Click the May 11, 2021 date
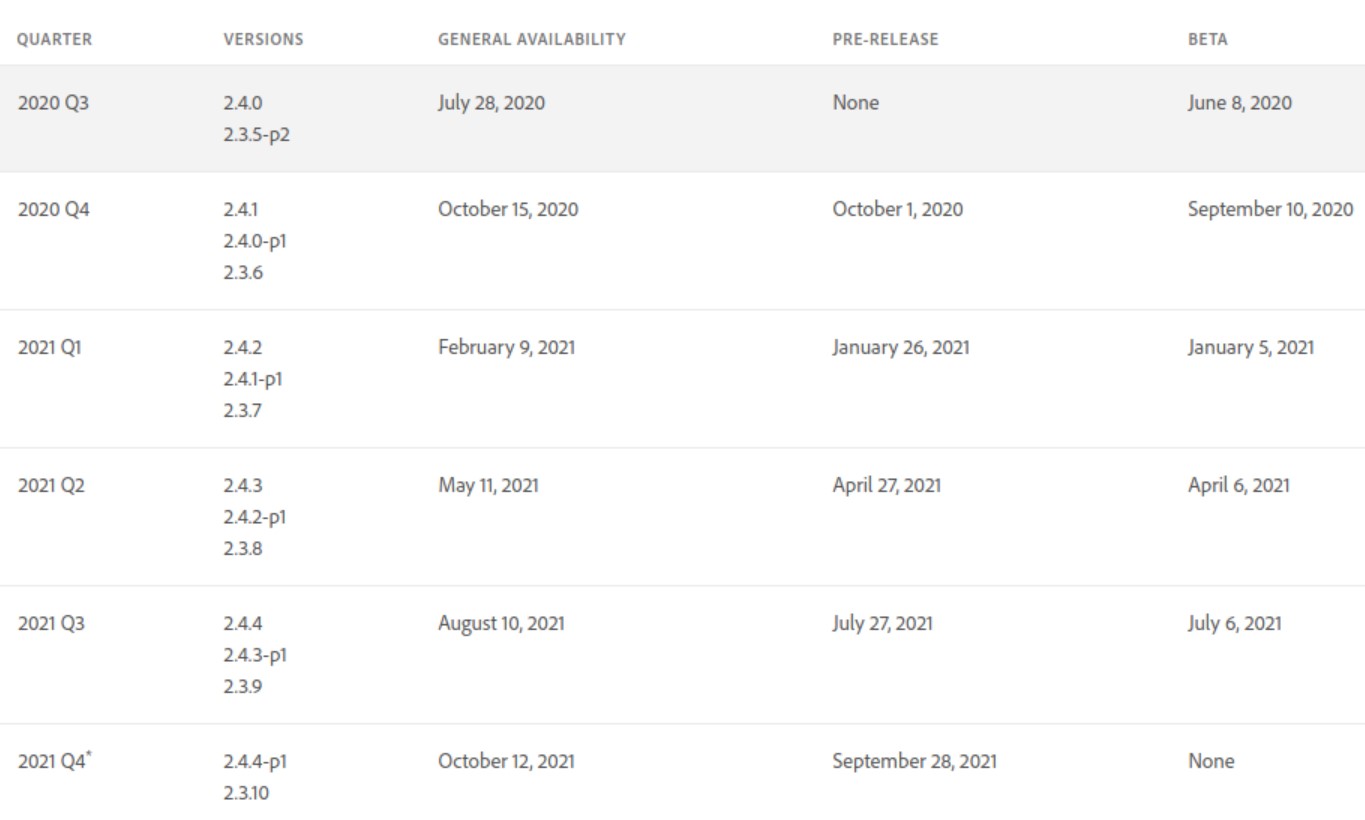1365x820 pixels. [x=489, y=486]
